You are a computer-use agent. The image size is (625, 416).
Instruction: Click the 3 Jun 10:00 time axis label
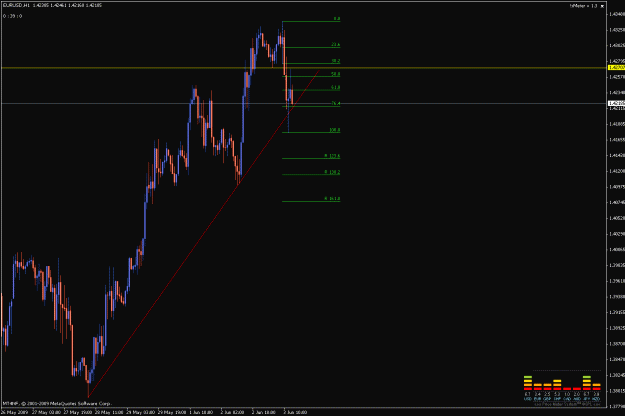[x=295, y=412]
